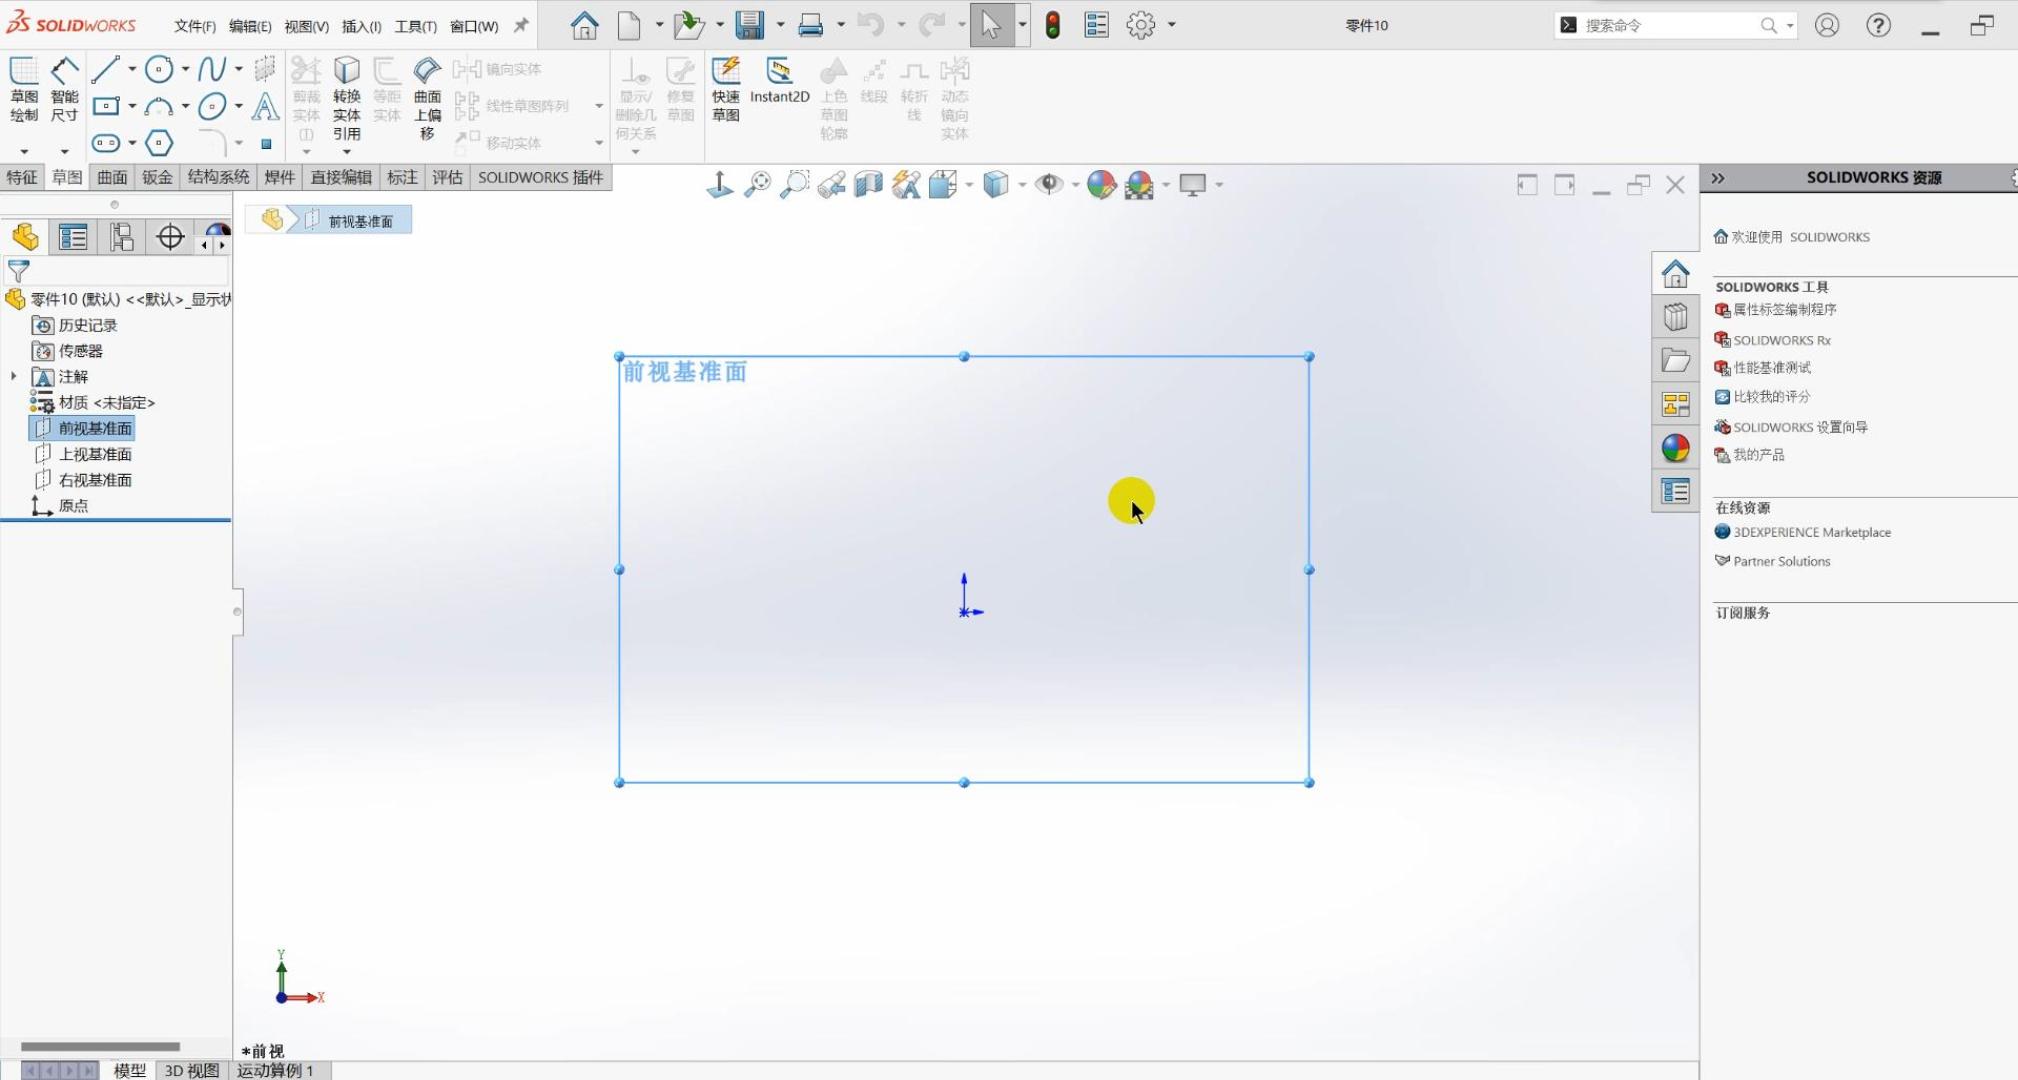The image size is (2018, 1080).
Task: Toggle Hide/Show Items eye icon
Action: click(x=1048, y=184)
